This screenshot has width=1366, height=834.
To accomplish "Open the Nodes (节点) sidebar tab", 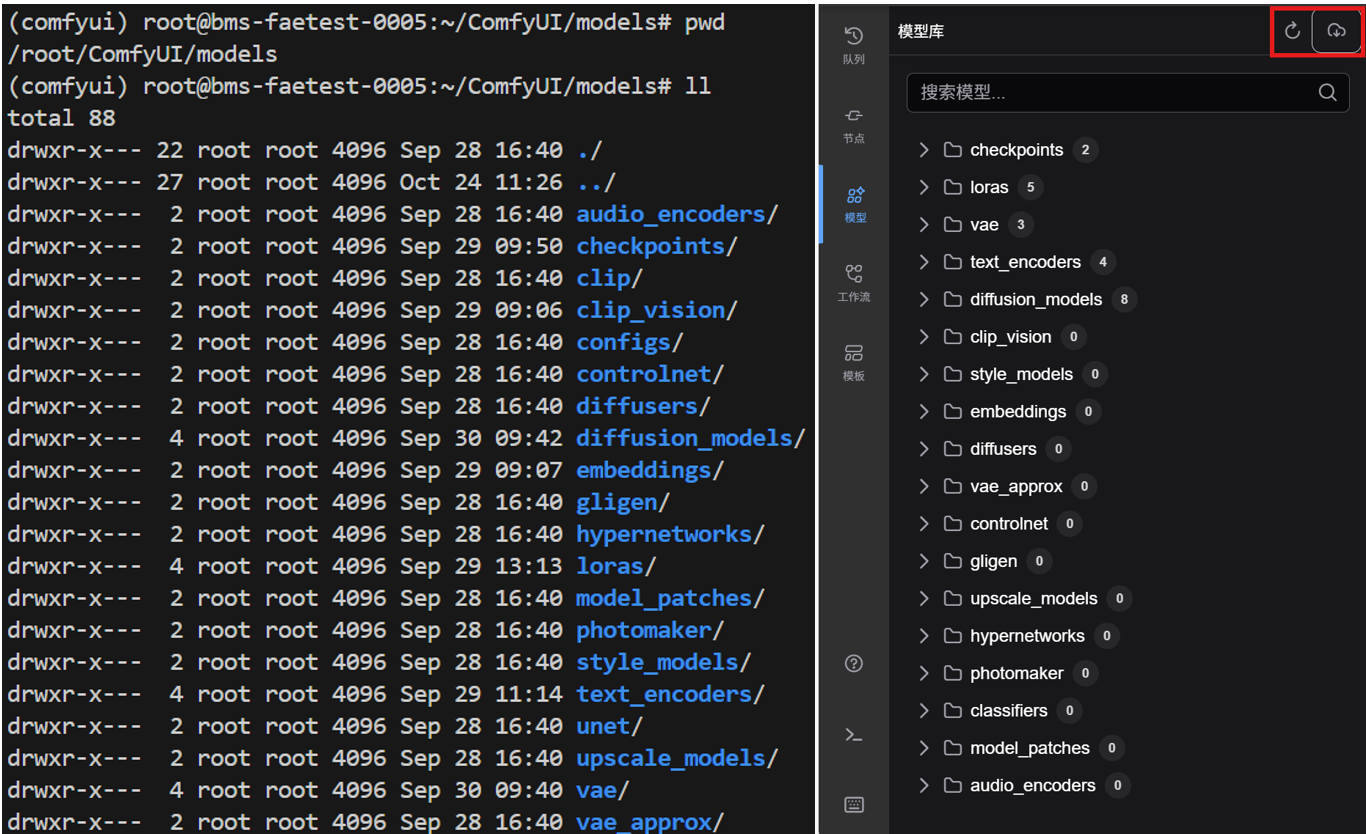I will click(x=853, y=125).
